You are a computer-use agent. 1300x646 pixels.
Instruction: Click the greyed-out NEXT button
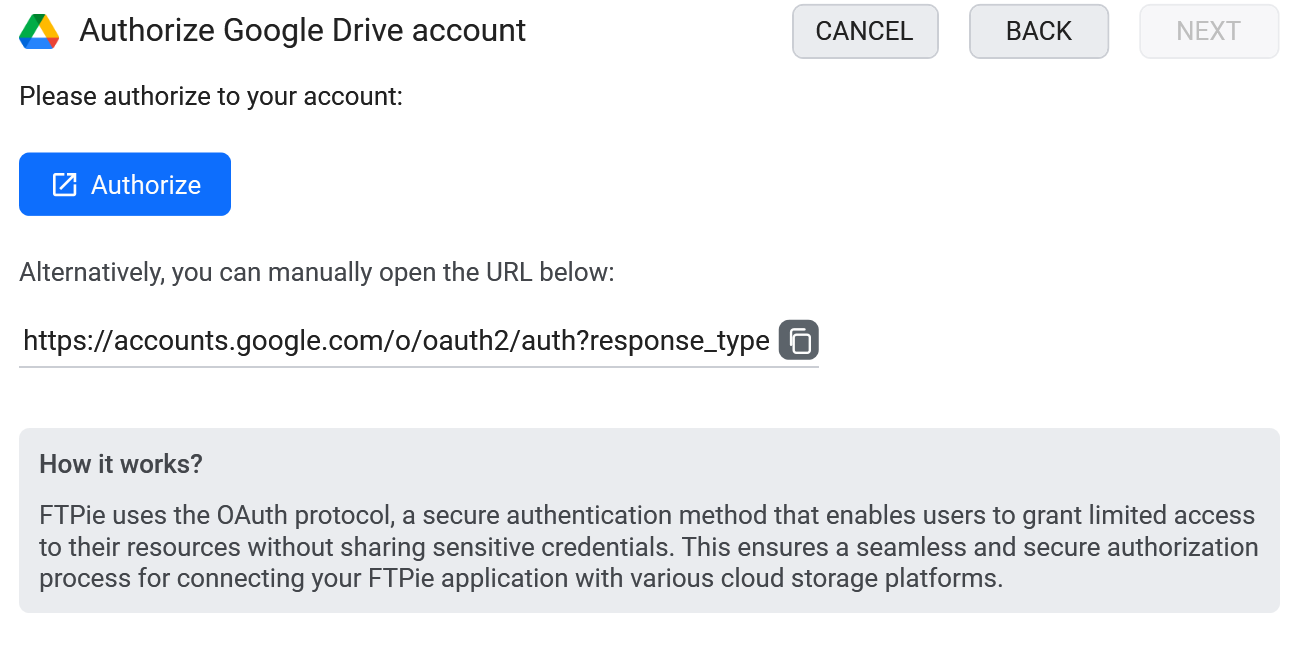point(1209,31)
